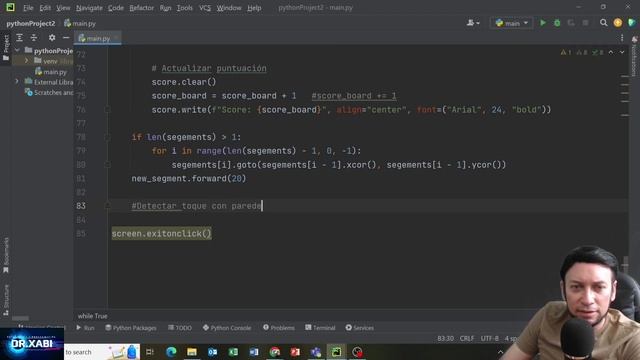
Task: Open the Run menu
Action: coord(165,8)
